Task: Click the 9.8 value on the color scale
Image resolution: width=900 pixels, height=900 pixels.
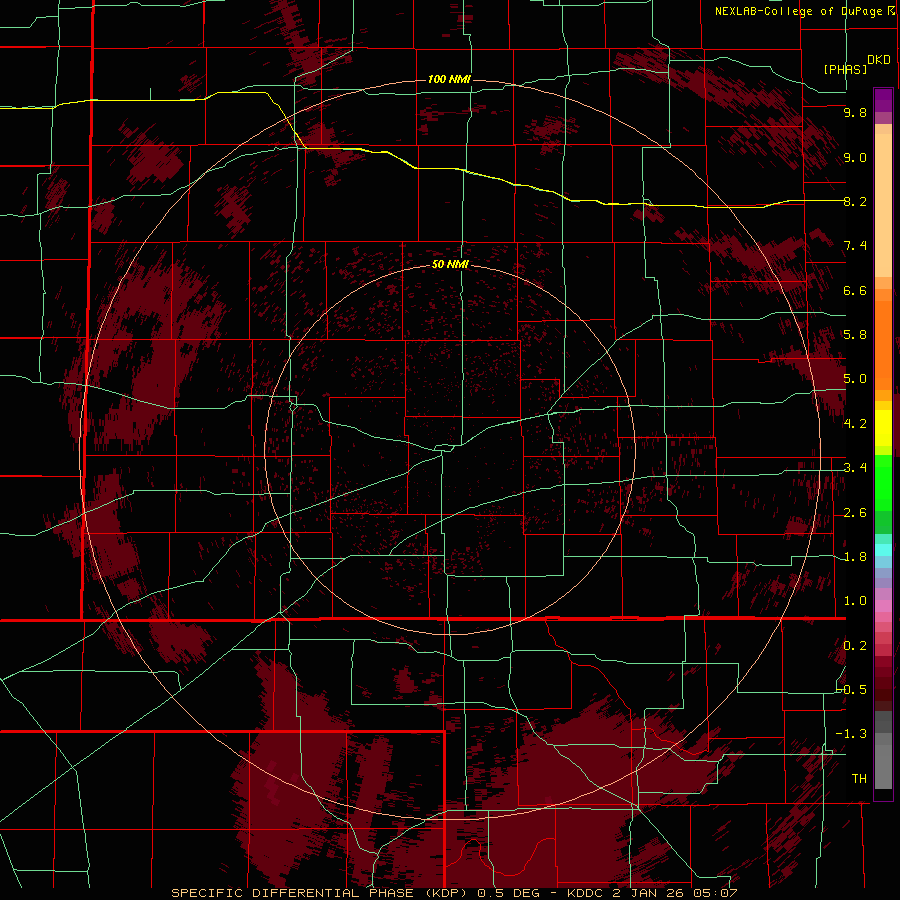Action: click(x=855, y=112)
